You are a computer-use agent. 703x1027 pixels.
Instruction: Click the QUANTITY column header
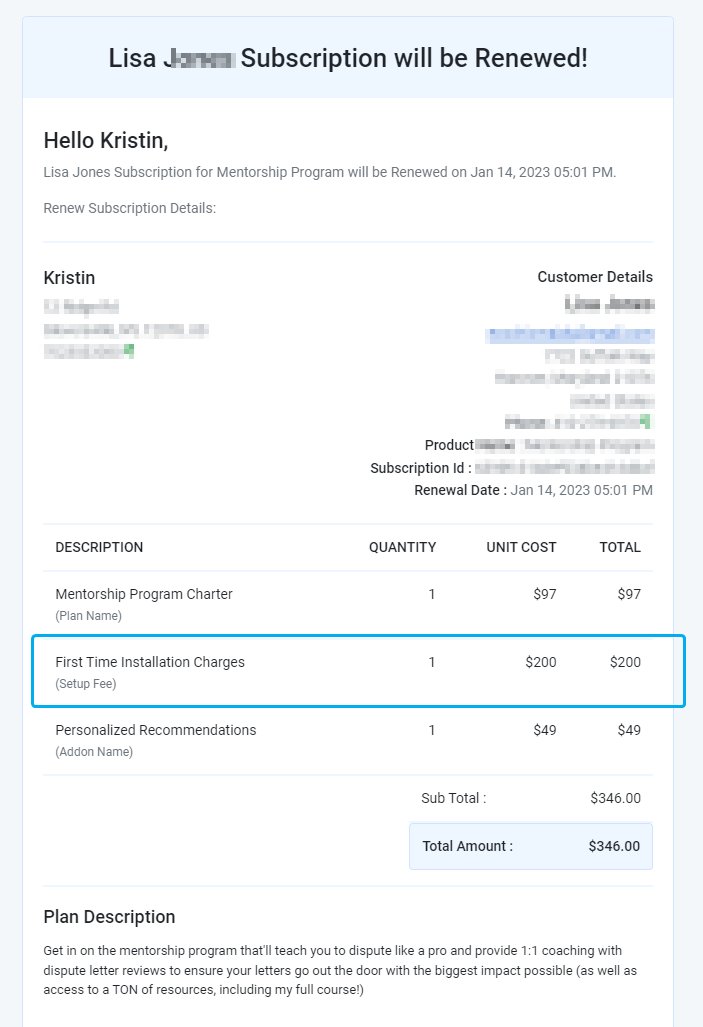coord(402,548)
